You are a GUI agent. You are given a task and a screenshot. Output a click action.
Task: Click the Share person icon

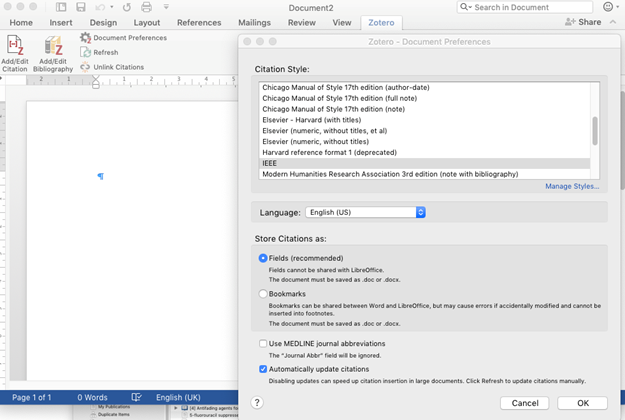pyautogui.click(x=570, y=22)
